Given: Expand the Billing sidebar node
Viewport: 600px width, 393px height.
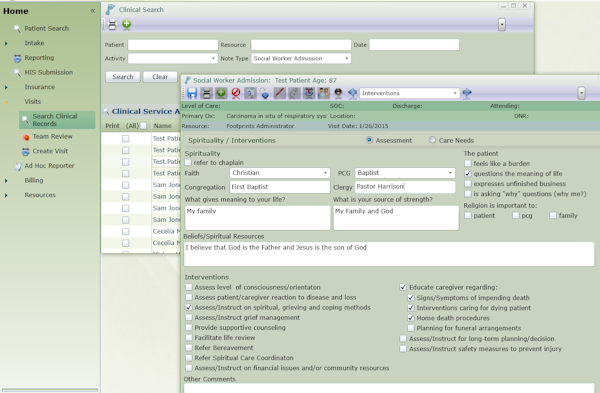Looking at the screenshot, I should click(x=6, y=181).
